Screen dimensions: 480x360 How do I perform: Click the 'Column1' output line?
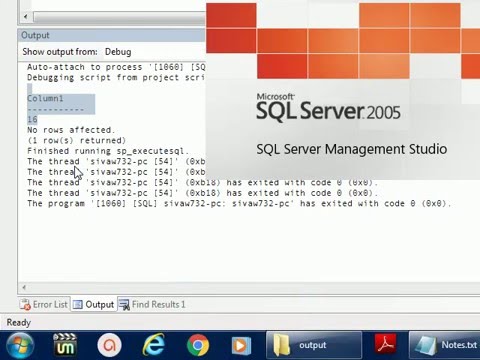45,99
